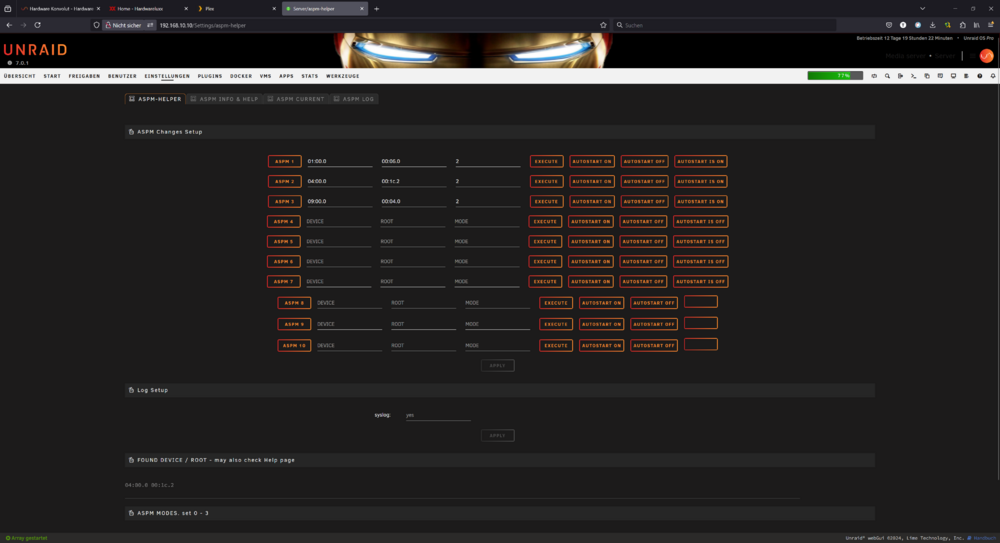Screen dimensions: 1000x543
Task: Turn AUTOSTART OFF for ASPM 7
Action: click(x=643, y=281)
